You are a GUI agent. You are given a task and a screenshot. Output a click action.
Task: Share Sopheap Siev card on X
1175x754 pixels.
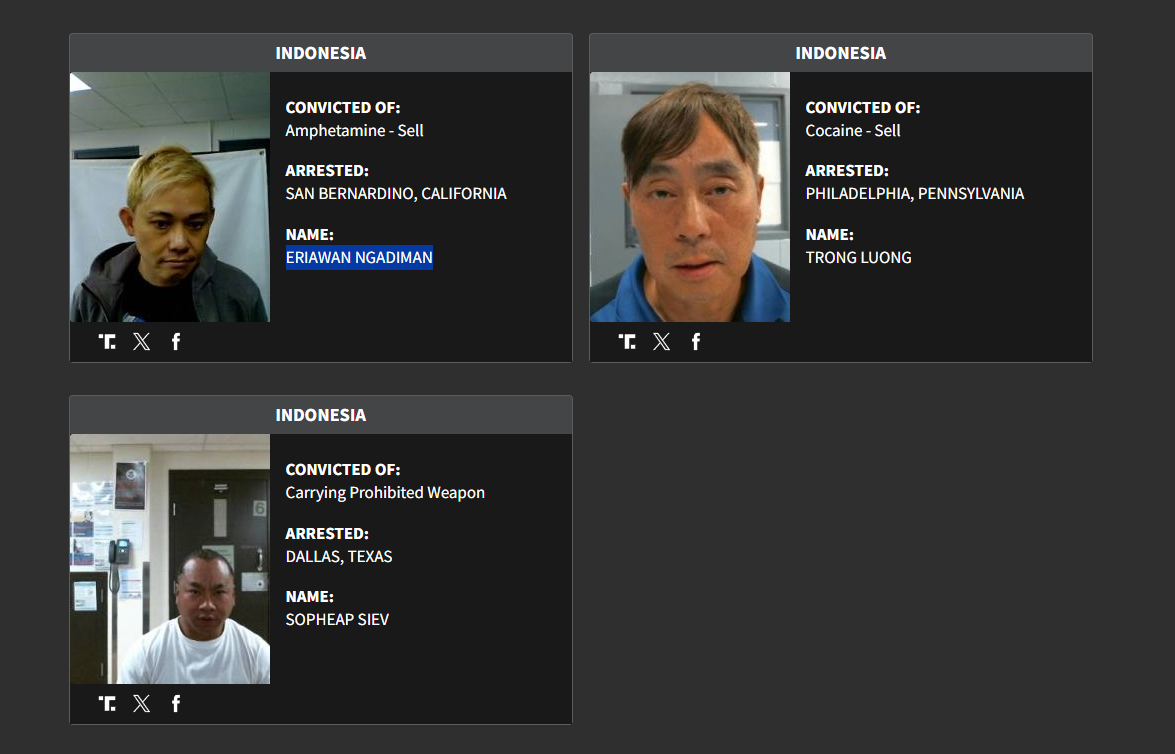pyautogui.click(x=142, y=704)
